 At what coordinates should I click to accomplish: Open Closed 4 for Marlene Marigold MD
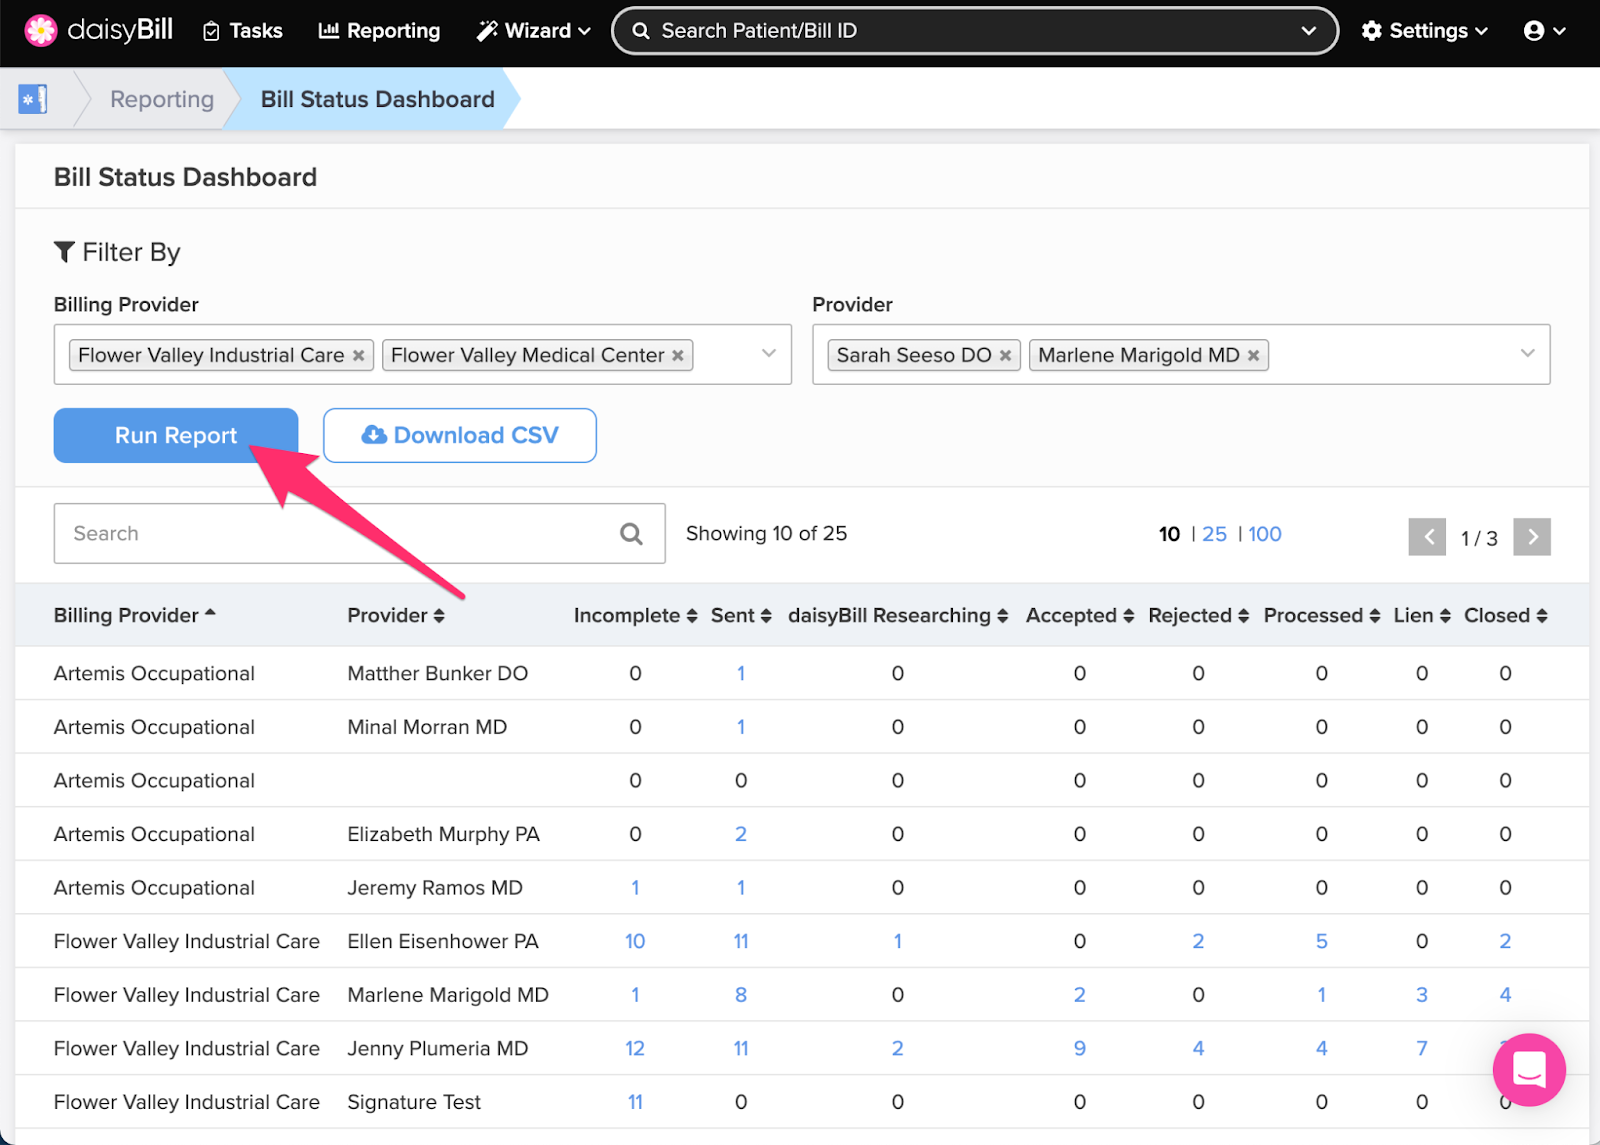tap(1506, 995)
